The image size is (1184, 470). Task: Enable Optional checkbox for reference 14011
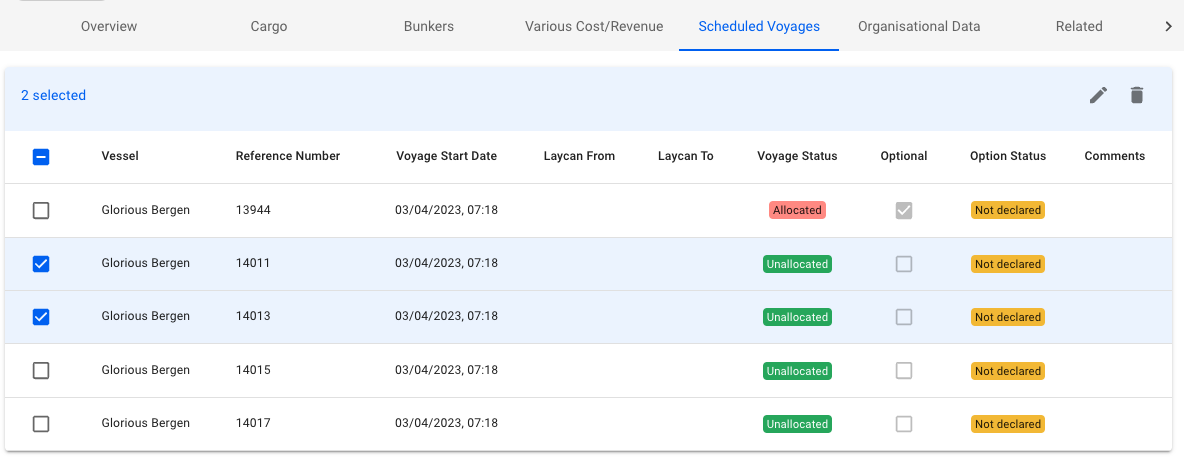[904, 264]
